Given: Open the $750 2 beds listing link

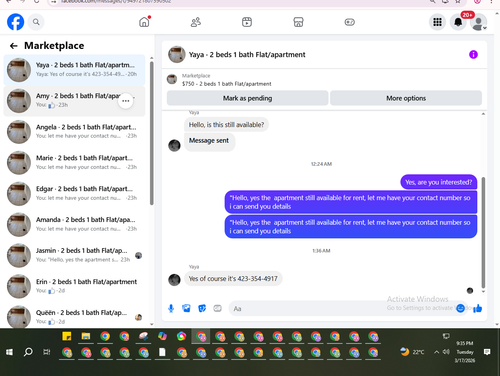Looking at the screenshot, I should [226, 84].
